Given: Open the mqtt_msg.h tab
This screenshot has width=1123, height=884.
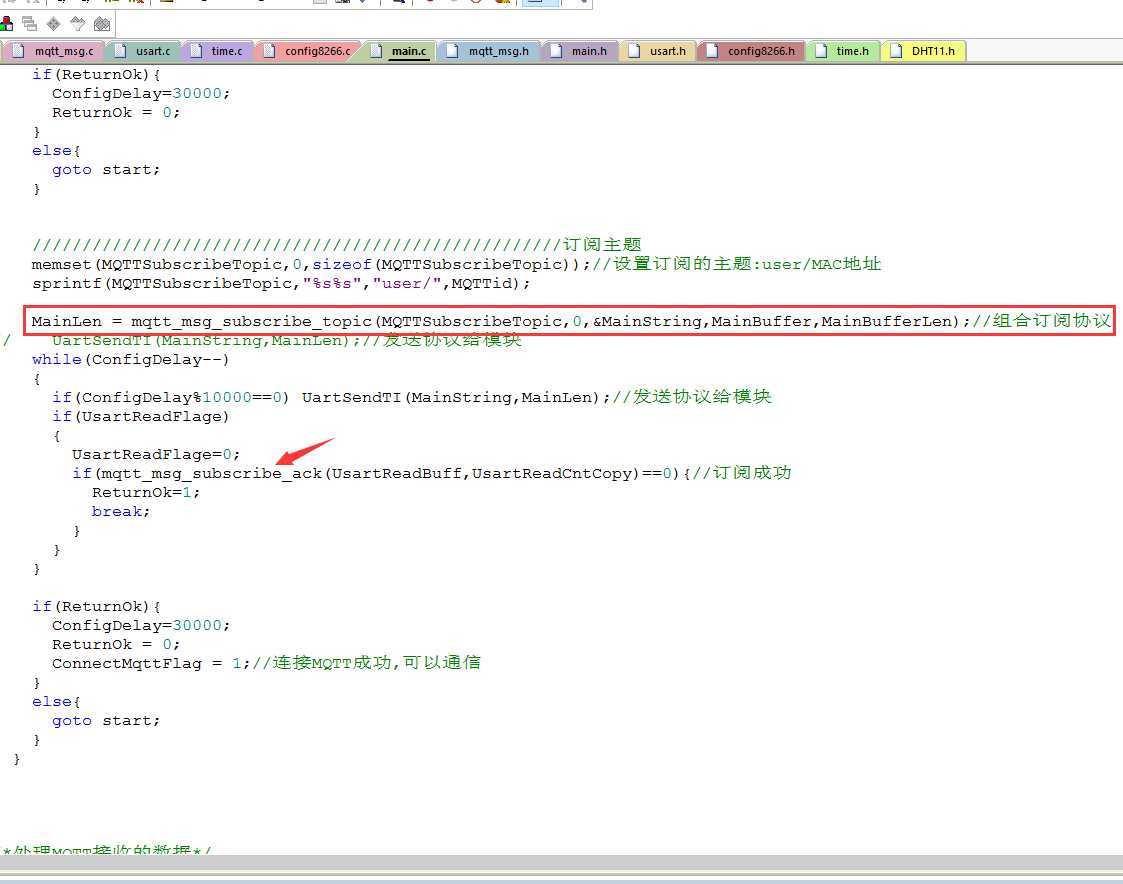Looking at the screenshot, I should point(490,51).
